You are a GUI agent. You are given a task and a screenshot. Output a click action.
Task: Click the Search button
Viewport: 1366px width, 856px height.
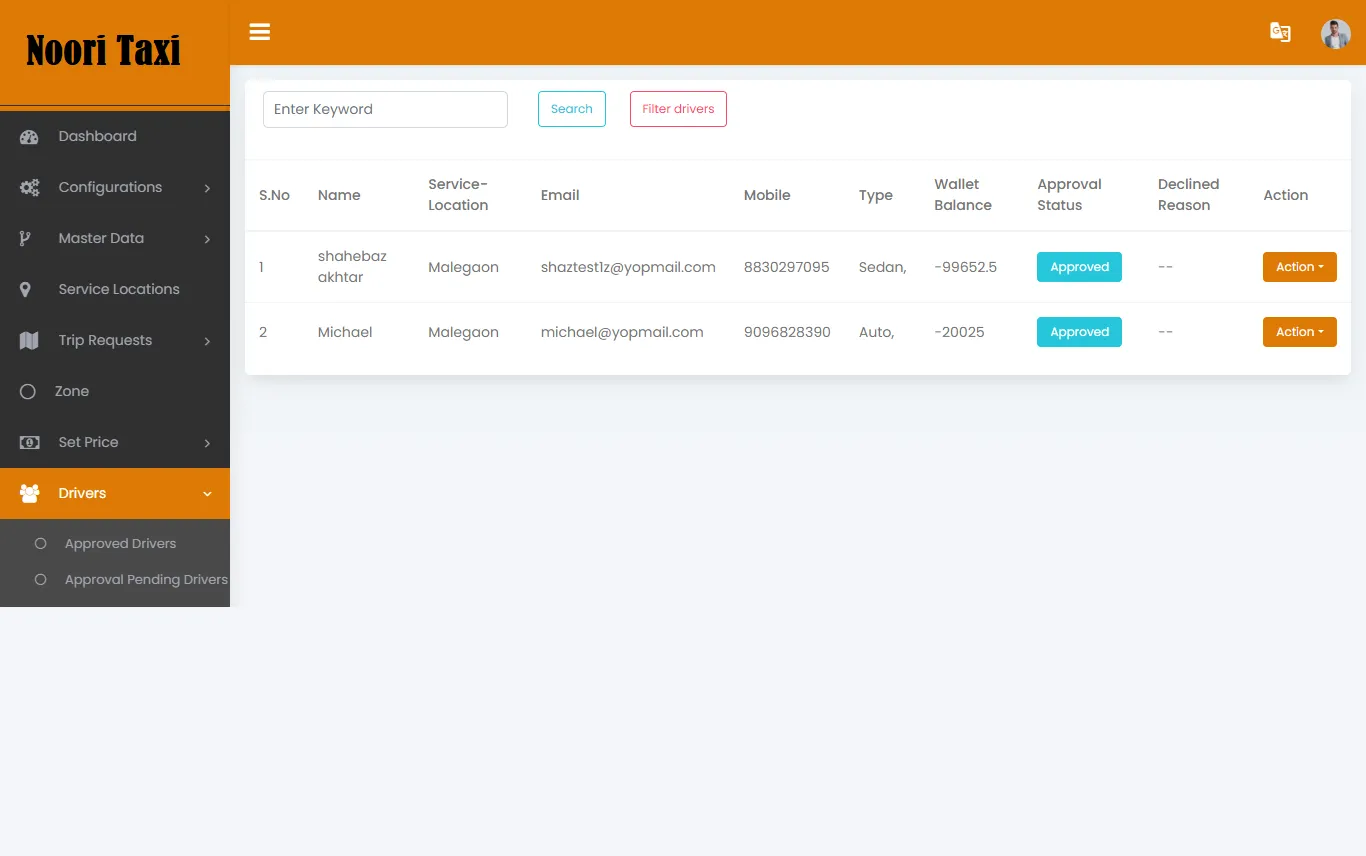(x=571, y=109)
